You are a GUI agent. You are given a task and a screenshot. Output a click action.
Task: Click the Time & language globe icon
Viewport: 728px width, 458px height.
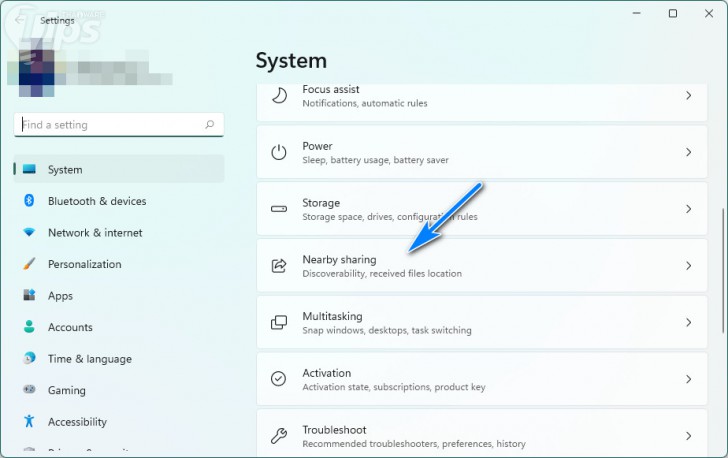29,358
